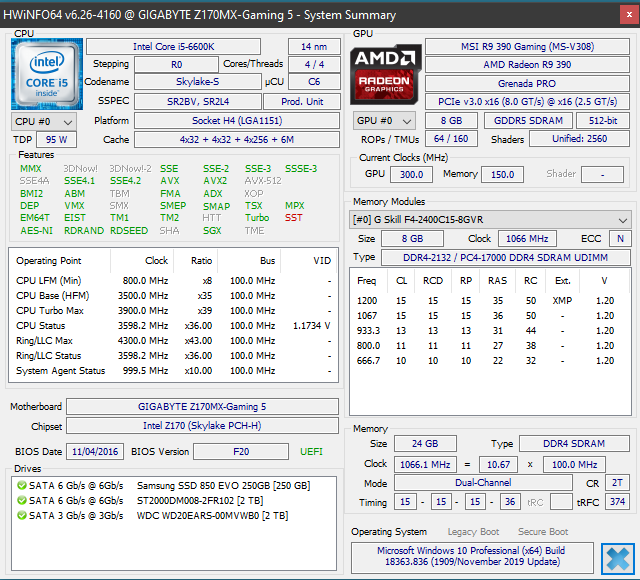
Task: Select the MSI R9 390 Gaming field
Action: point(528,47)
